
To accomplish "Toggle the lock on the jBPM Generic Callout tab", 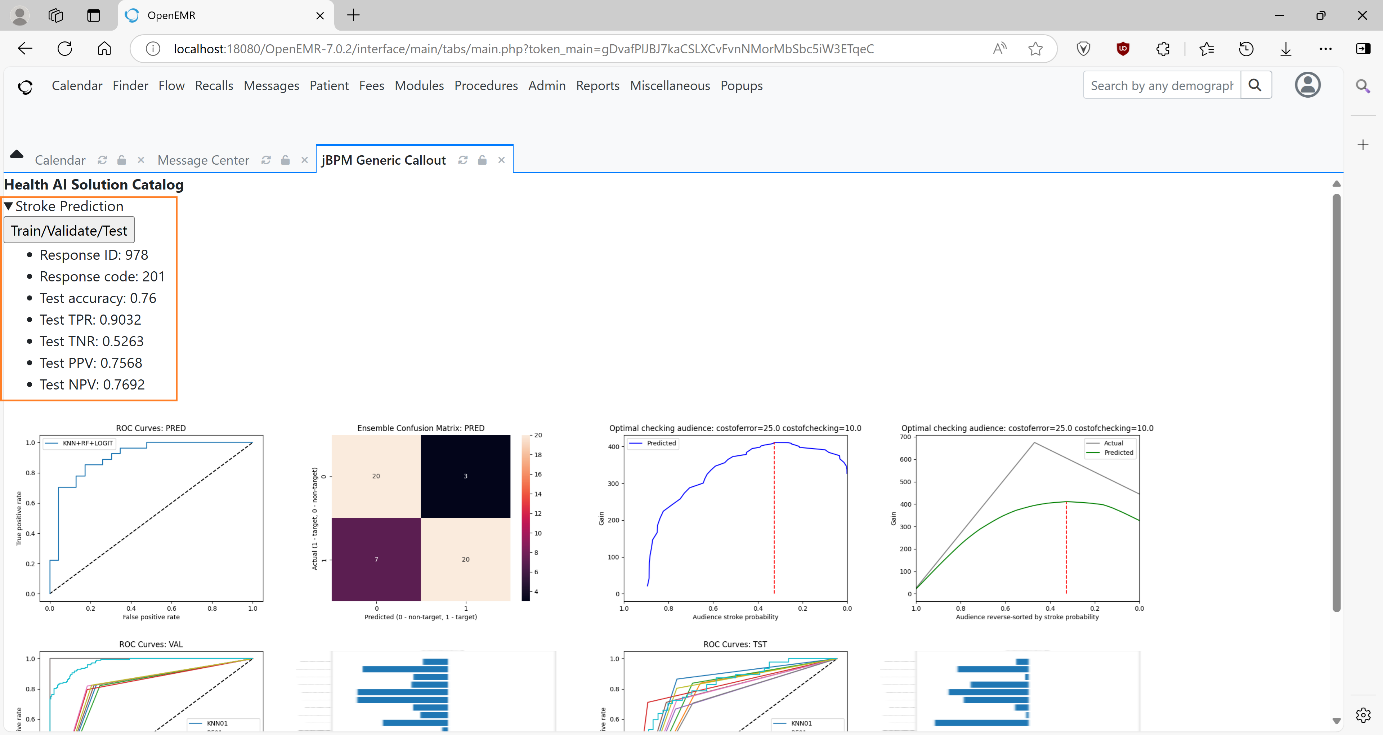I will click(482, 159).
